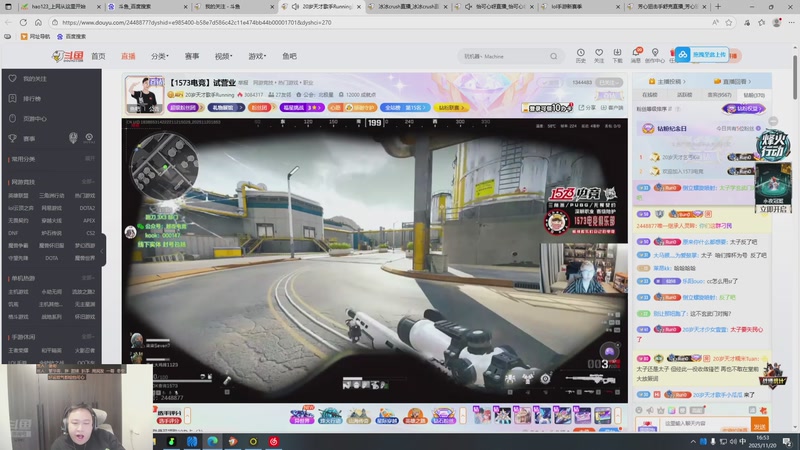Click the streamer avatar thumbnail
This screenshot has height=450, width=800.
pos(144,95)
